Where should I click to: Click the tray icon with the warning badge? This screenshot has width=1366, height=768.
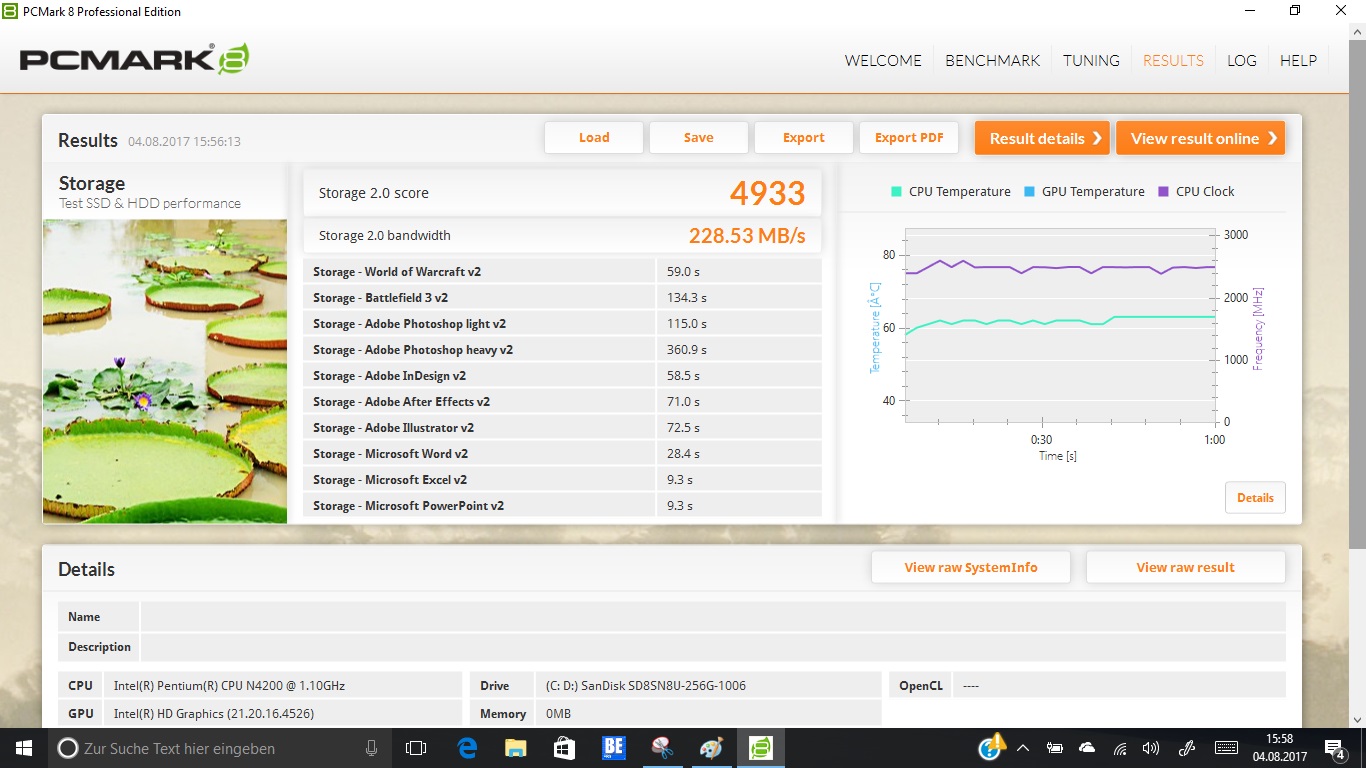click(x=992, y=747)
